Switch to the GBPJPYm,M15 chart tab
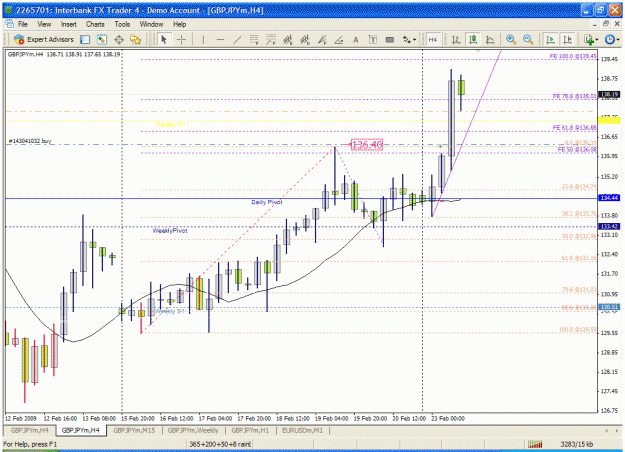This screenshot has width=625, height=452. [x=134, y=430]
